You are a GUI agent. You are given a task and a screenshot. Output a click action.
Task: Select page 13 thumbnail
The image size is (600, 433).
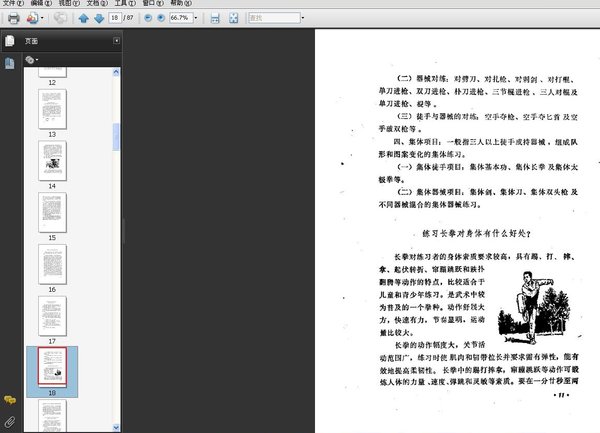point(52,109)
